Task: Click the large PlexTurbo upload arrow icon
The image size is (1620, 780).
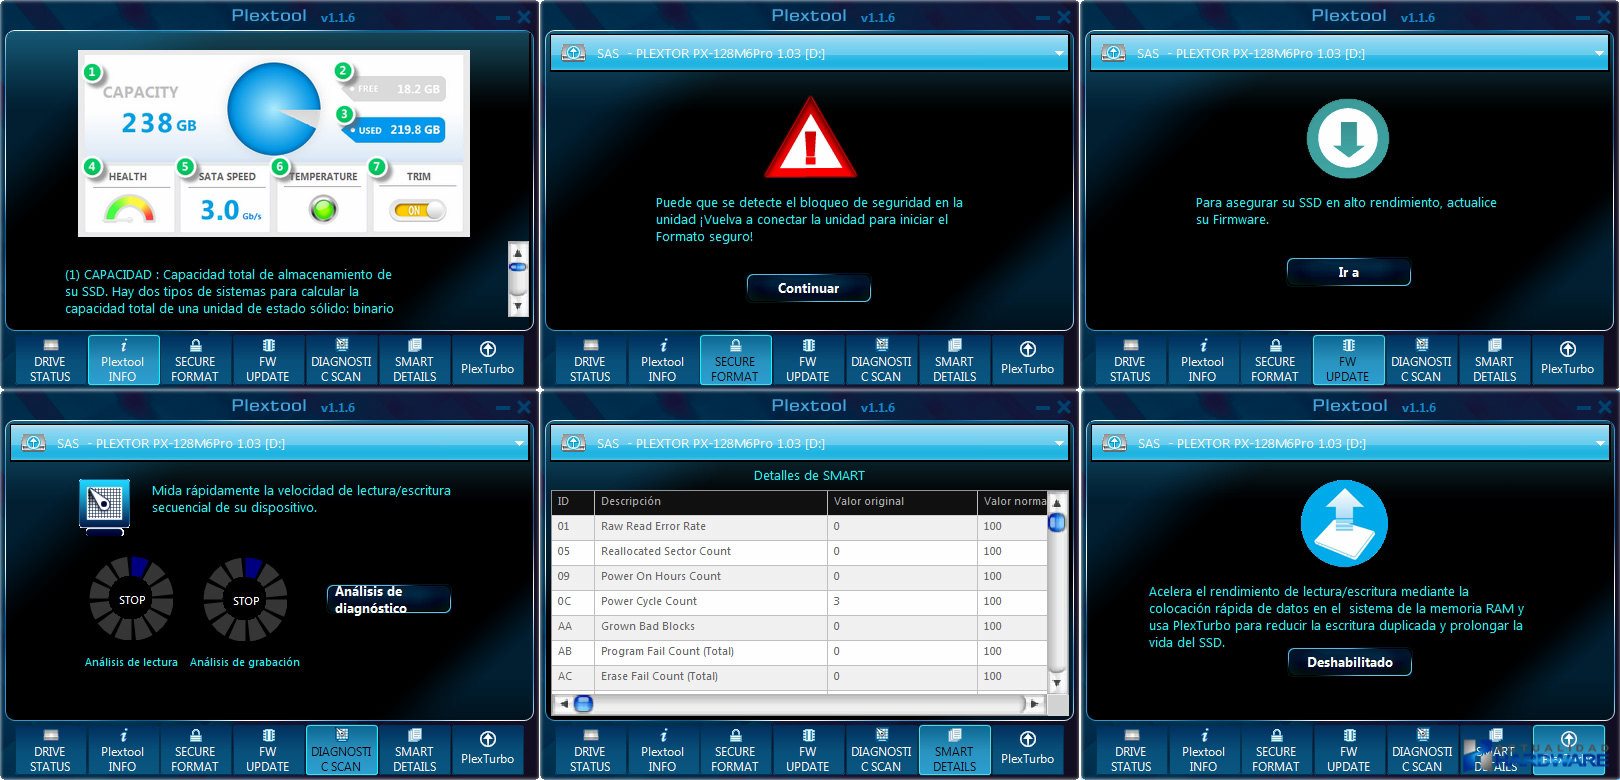Action: pos(1344,522)
